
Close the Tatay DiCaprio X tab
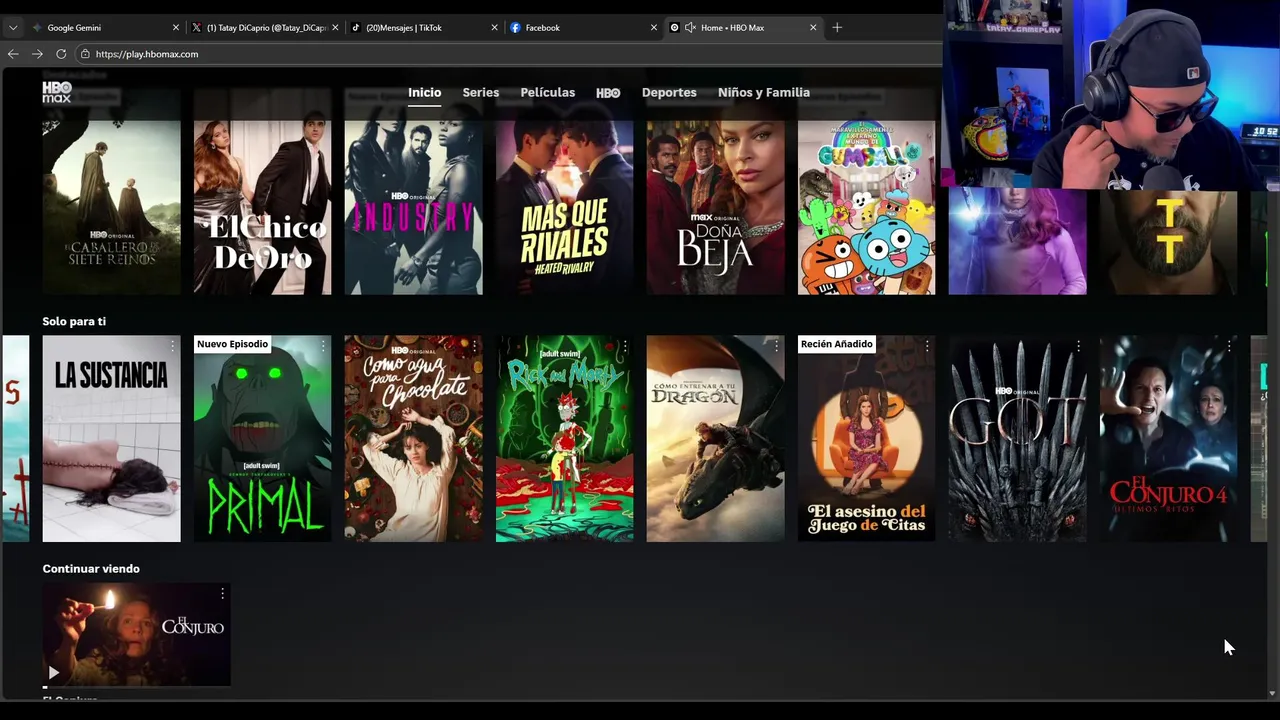pyautogui.click(x=335, y=28)
